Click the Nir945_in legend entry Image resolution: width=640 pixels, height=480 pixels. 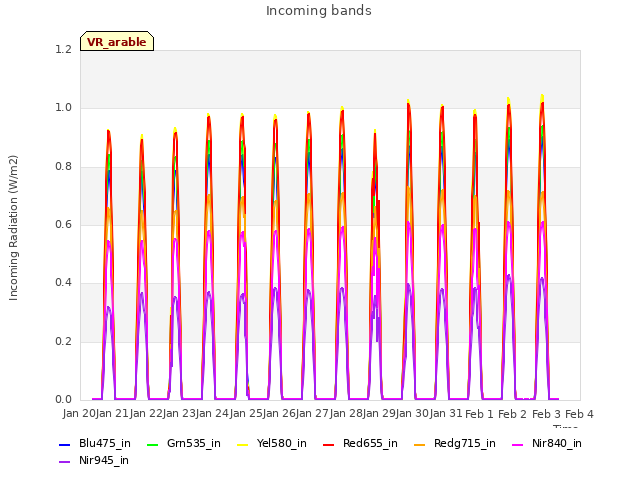pyautogui.click(x=94, y=460)
